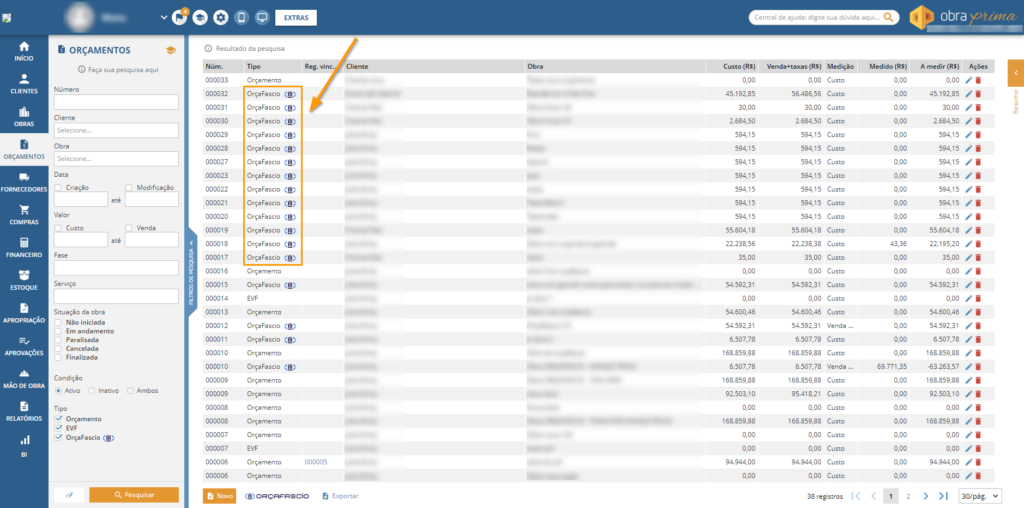Screen dimensions: 1024x508
Task: Tick the Venda value checkbox
Action: [129, 228]
